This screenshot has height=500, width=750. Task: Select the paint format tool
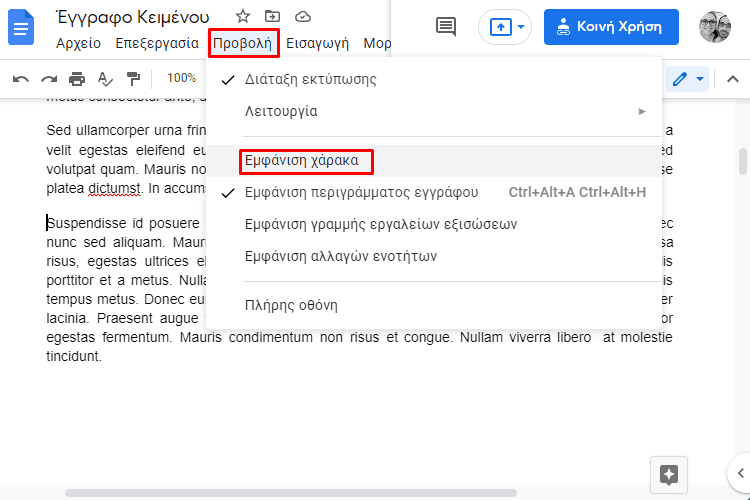(x=133, y=79)
